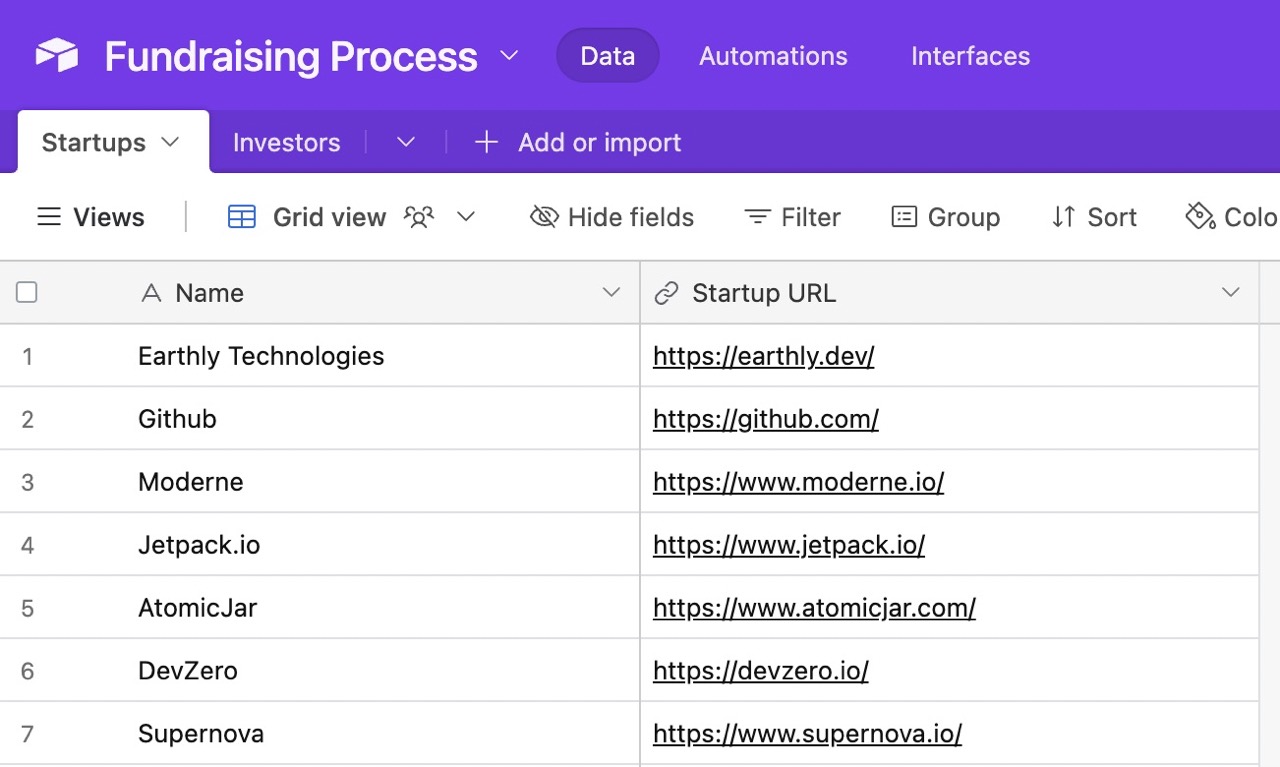1280x767 pixels.
Task: Click the plus icon beside Add or import
Action: pyautogui.click(x=486, y=142)
